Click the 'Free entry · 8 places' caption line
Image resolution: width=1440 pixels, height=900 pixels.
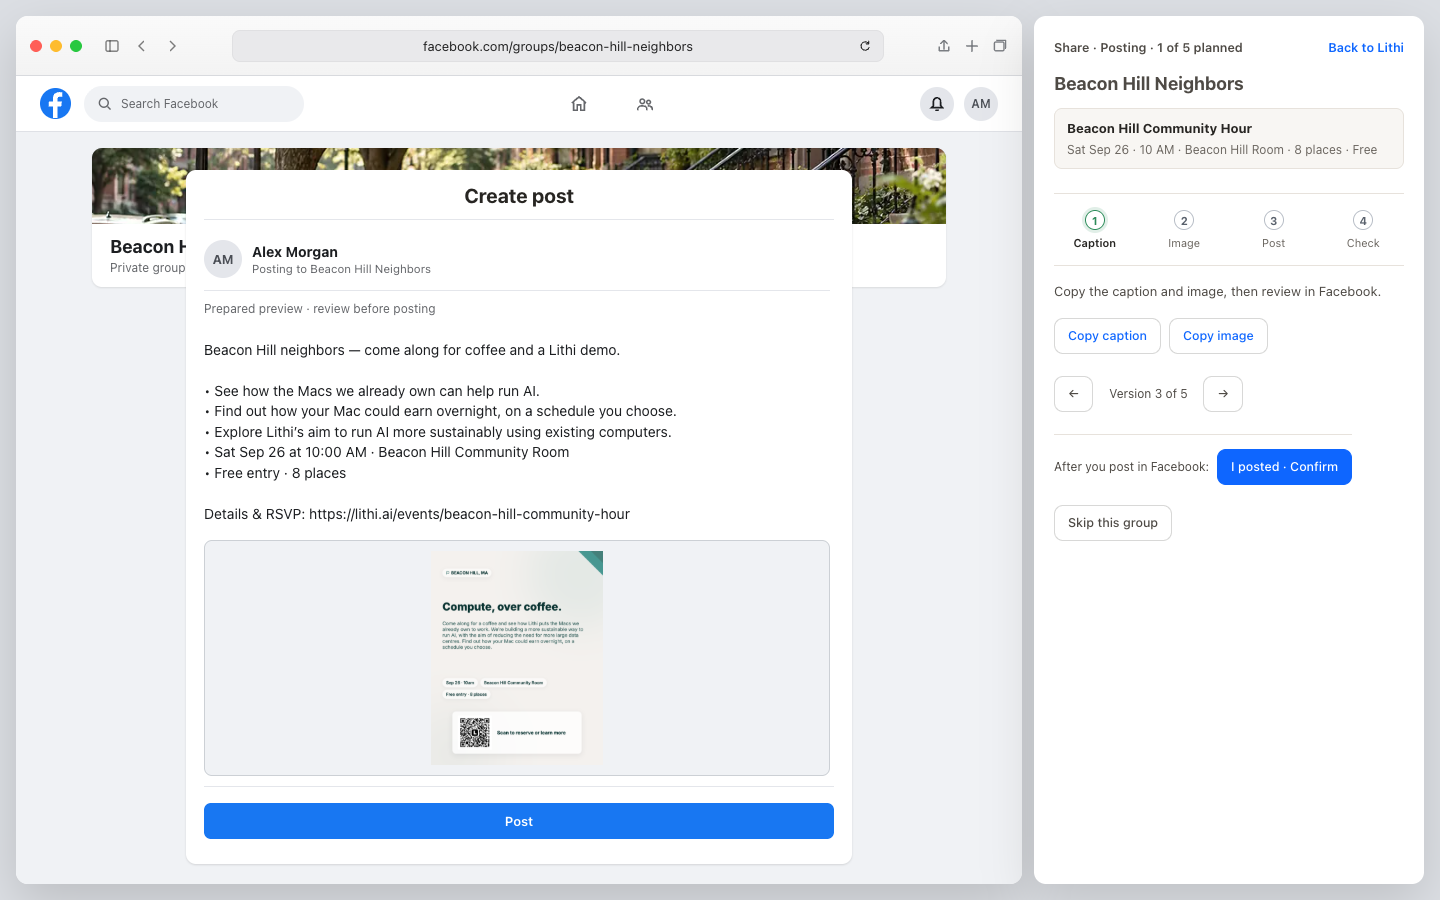coord(275,474)
